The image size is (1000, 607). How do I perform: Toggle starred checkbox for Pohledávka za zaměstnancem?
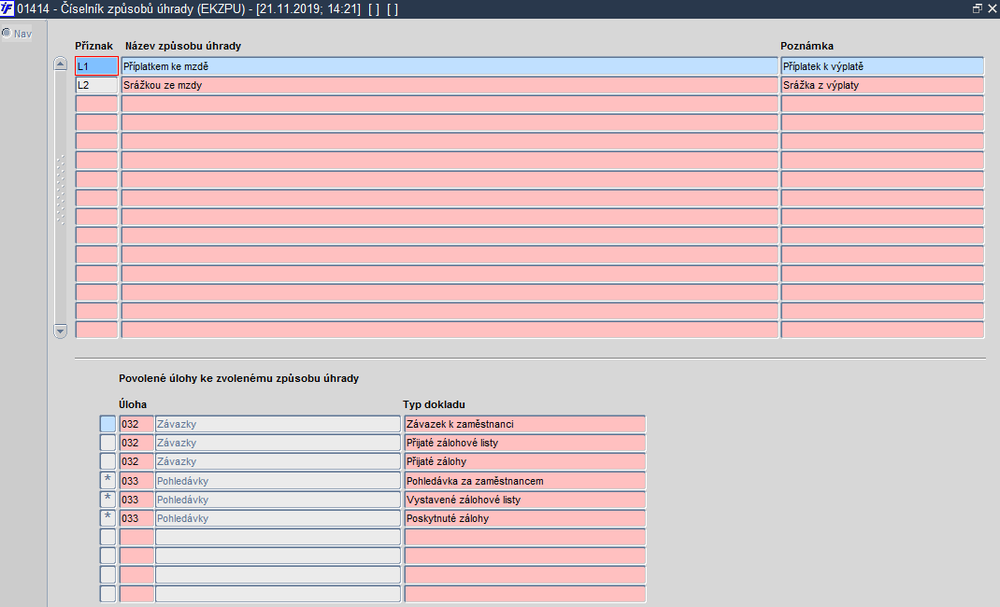108,480
